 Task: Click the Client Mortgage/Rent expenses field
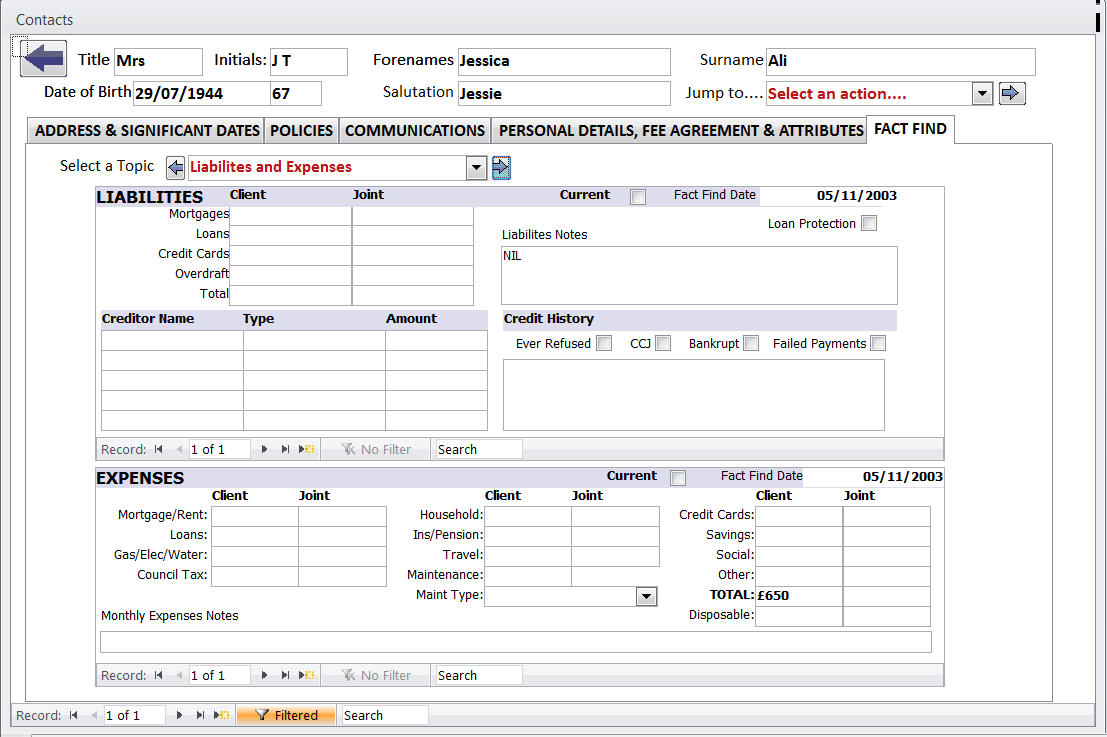(255, 516)
